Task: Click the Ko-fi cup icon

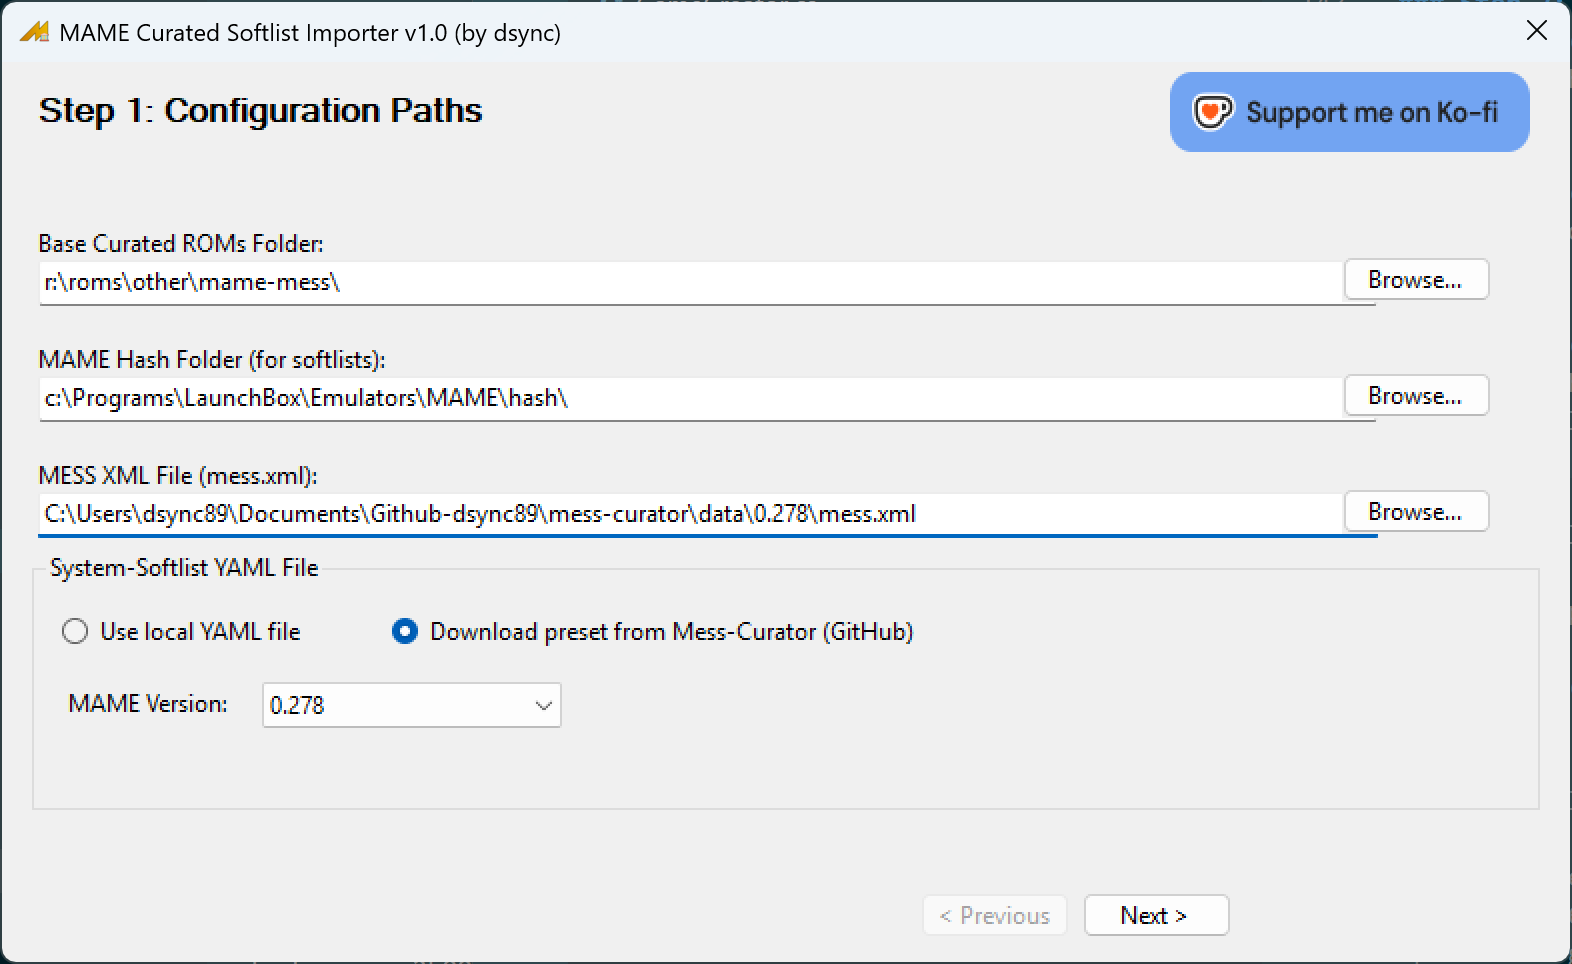Action: (1213, 112)
